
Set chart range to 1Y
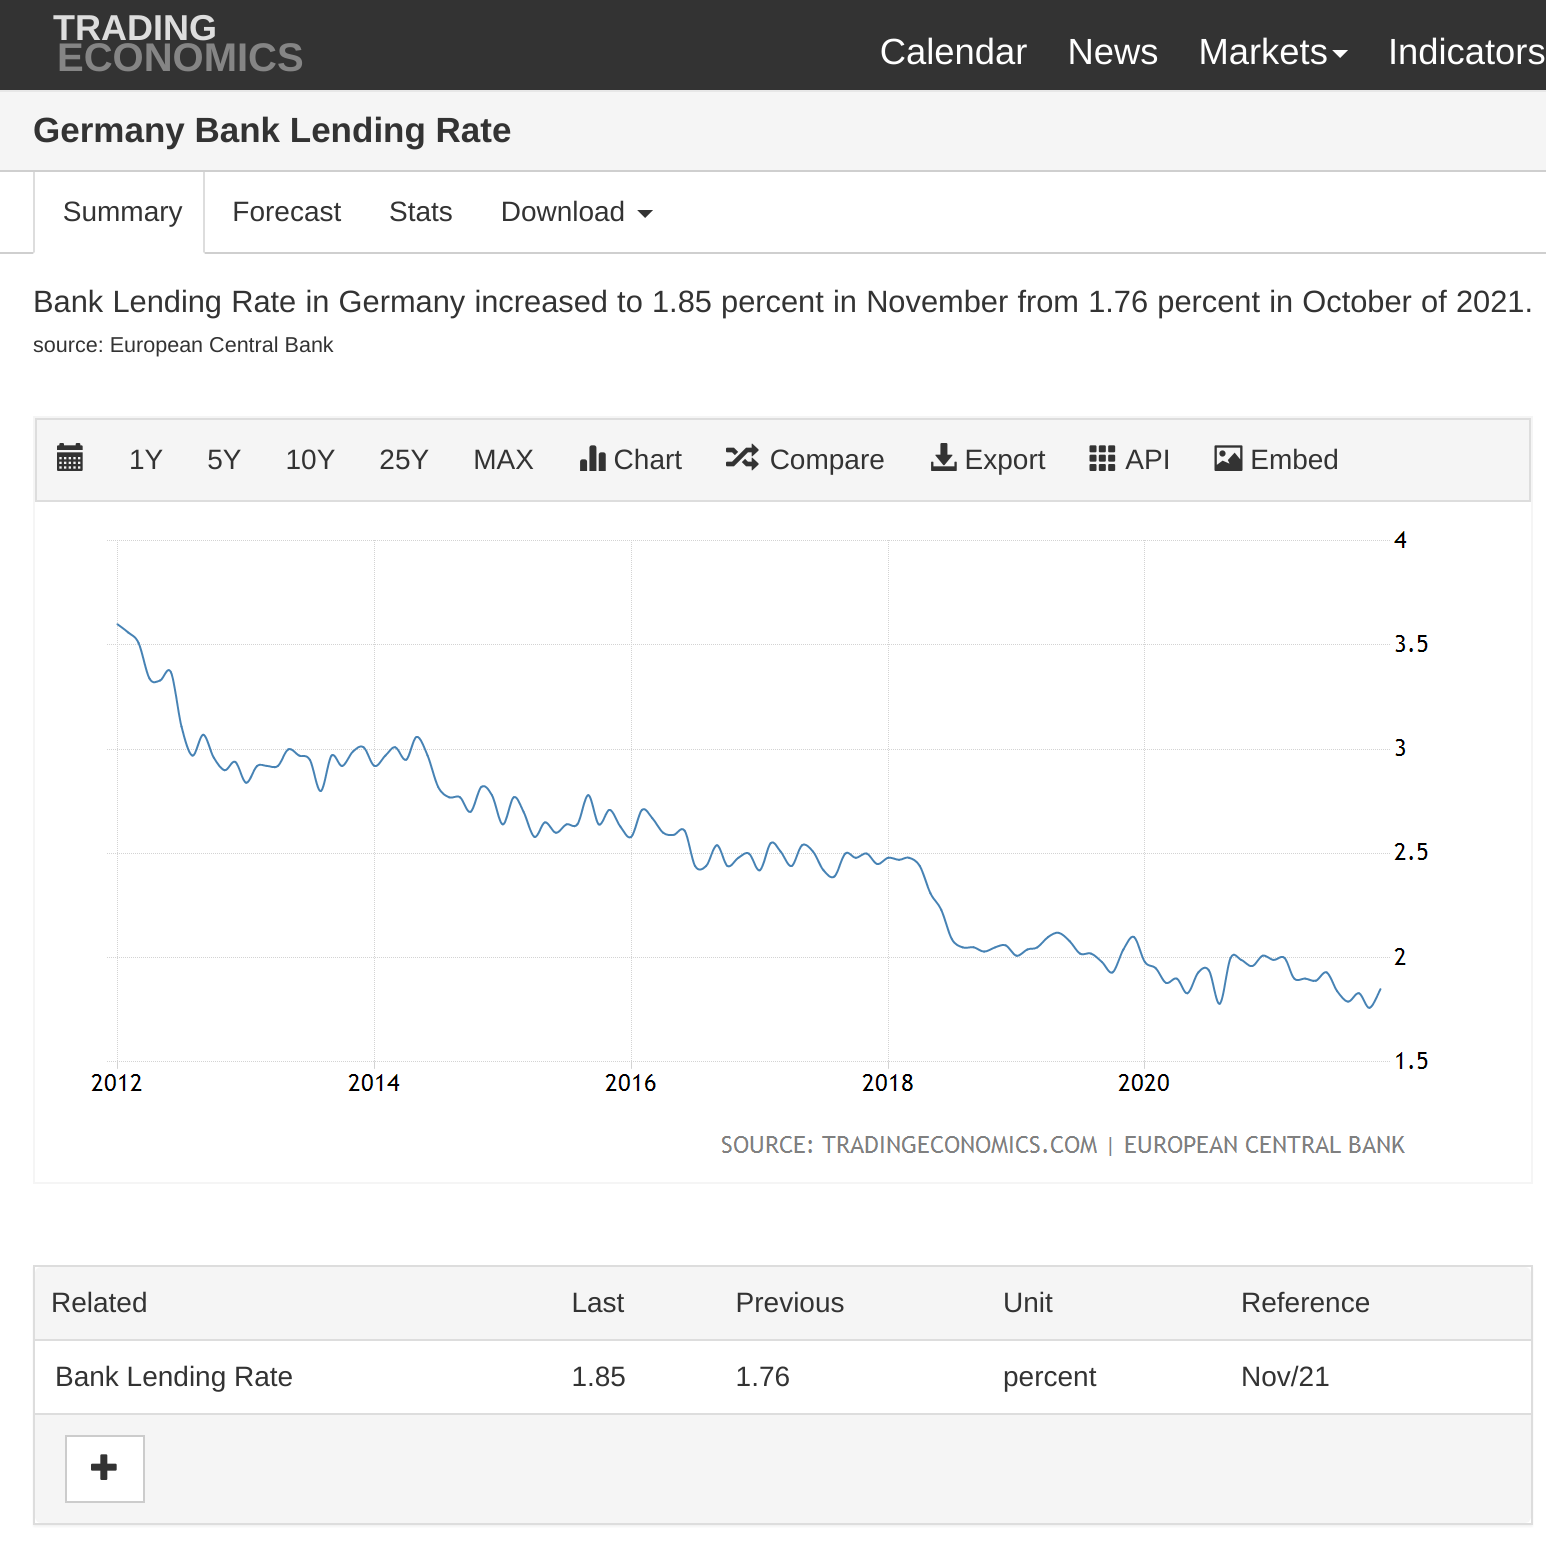pos(145,459)
